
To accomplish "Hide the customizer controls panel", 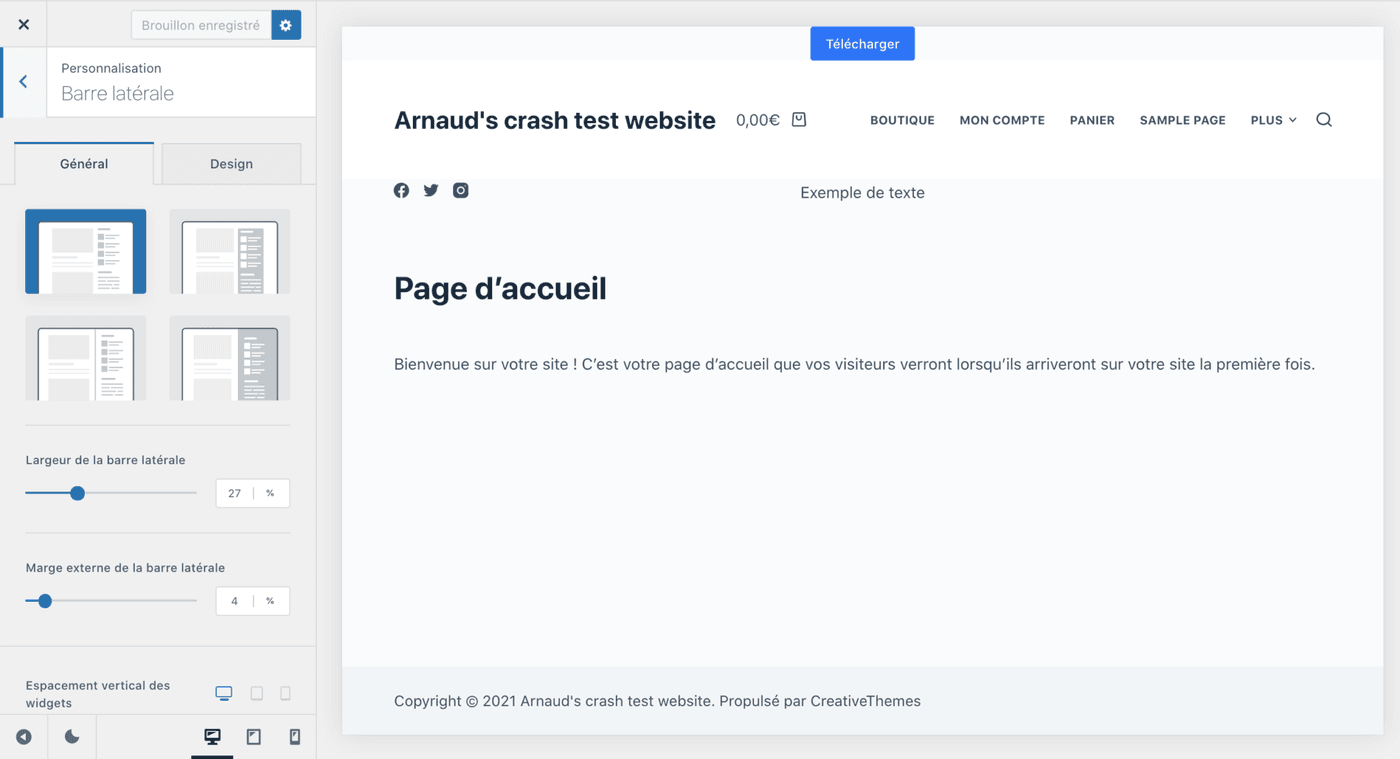I will pyautogui.click(x=24, y=737).
